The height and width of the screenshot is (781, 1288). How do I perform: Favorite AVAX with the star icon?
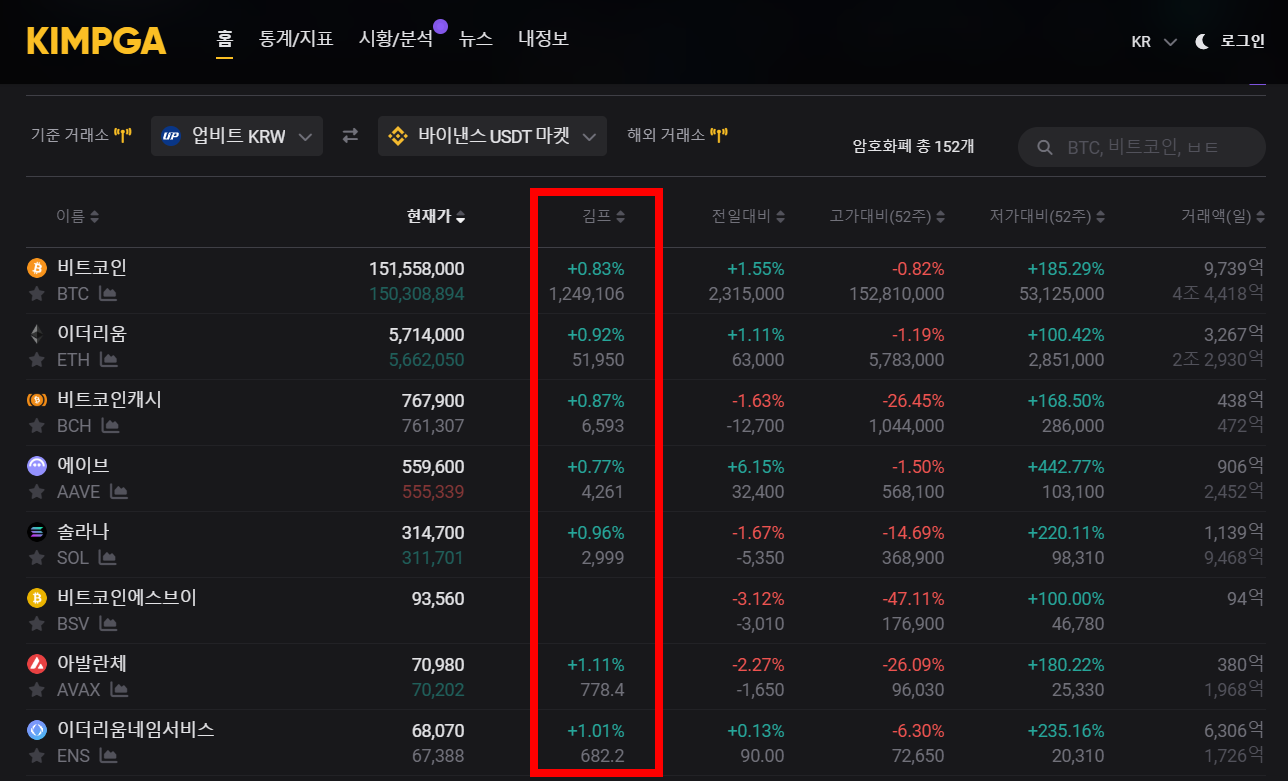[x=37, y=690]
